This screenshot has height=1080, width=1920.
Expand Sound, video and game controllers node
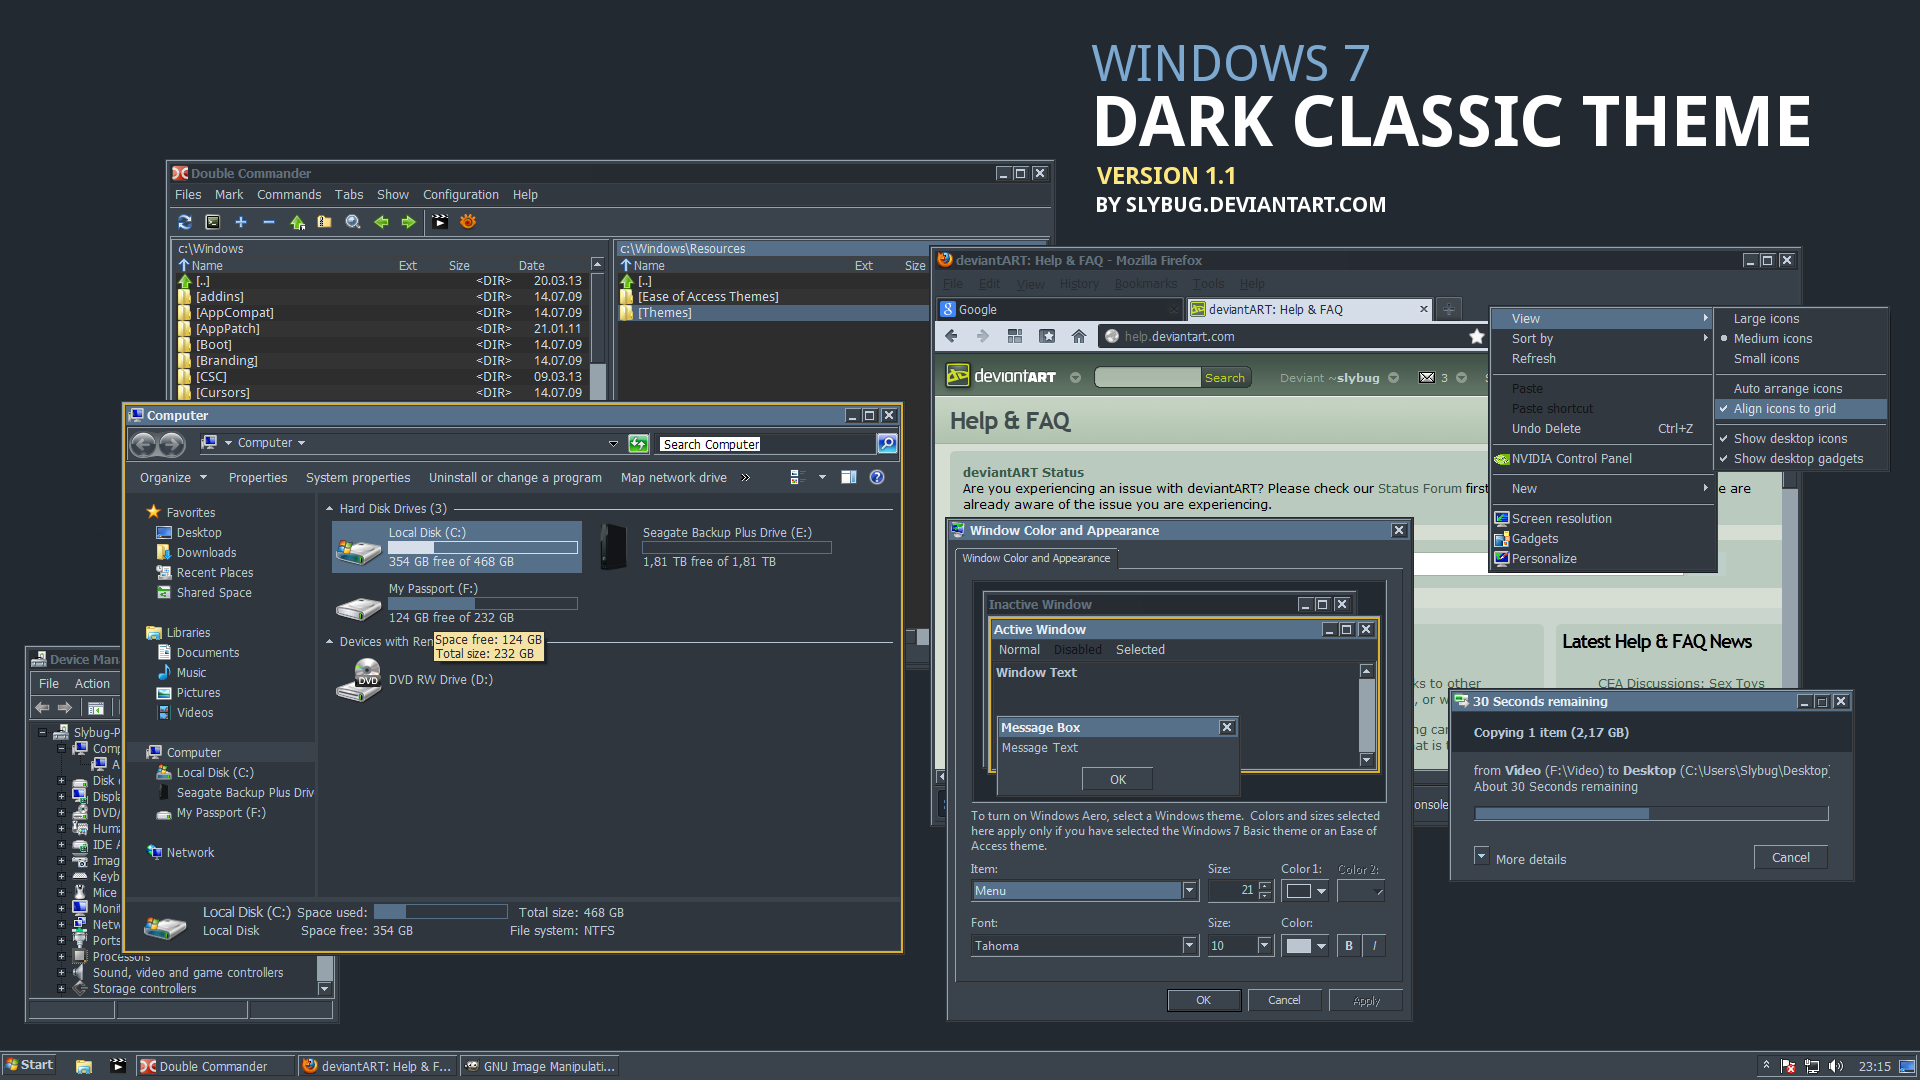(x=61, y=973)
